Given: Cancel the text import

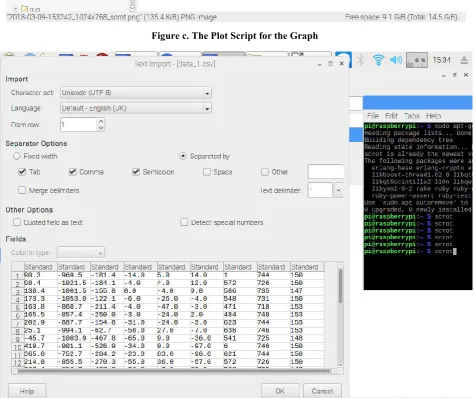Looking at the screenshot, I should (x=322, y=391).
